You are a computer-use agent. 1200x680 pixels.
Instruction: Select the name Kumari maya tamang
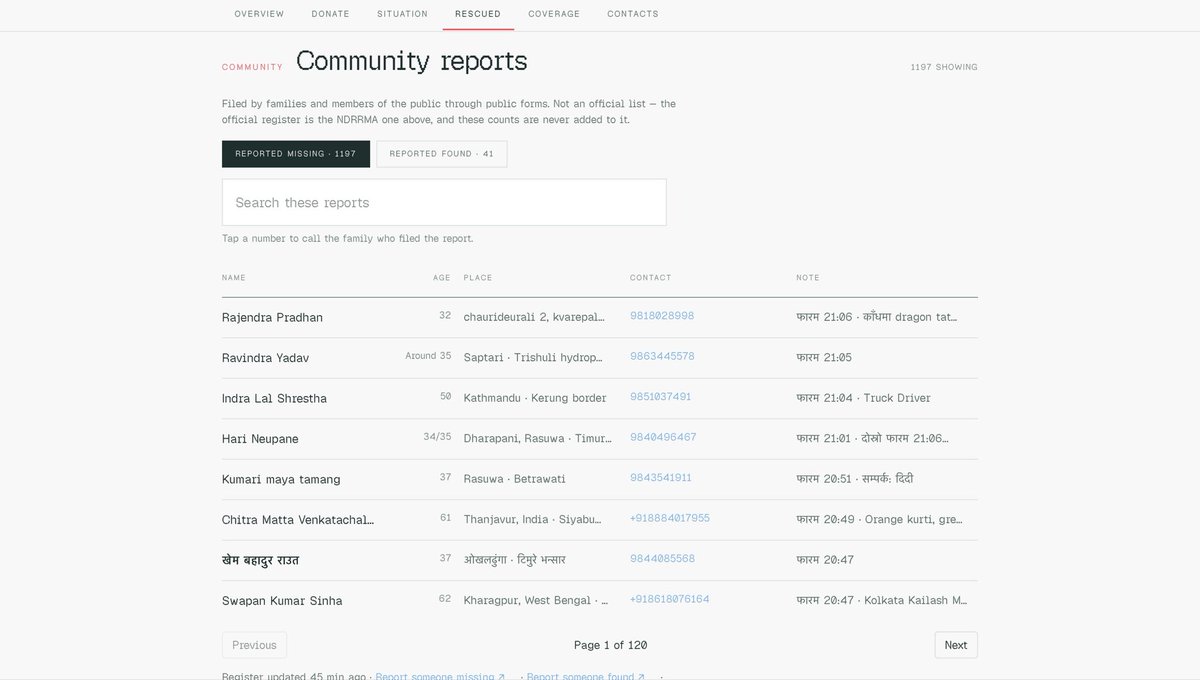click(281, 479)
